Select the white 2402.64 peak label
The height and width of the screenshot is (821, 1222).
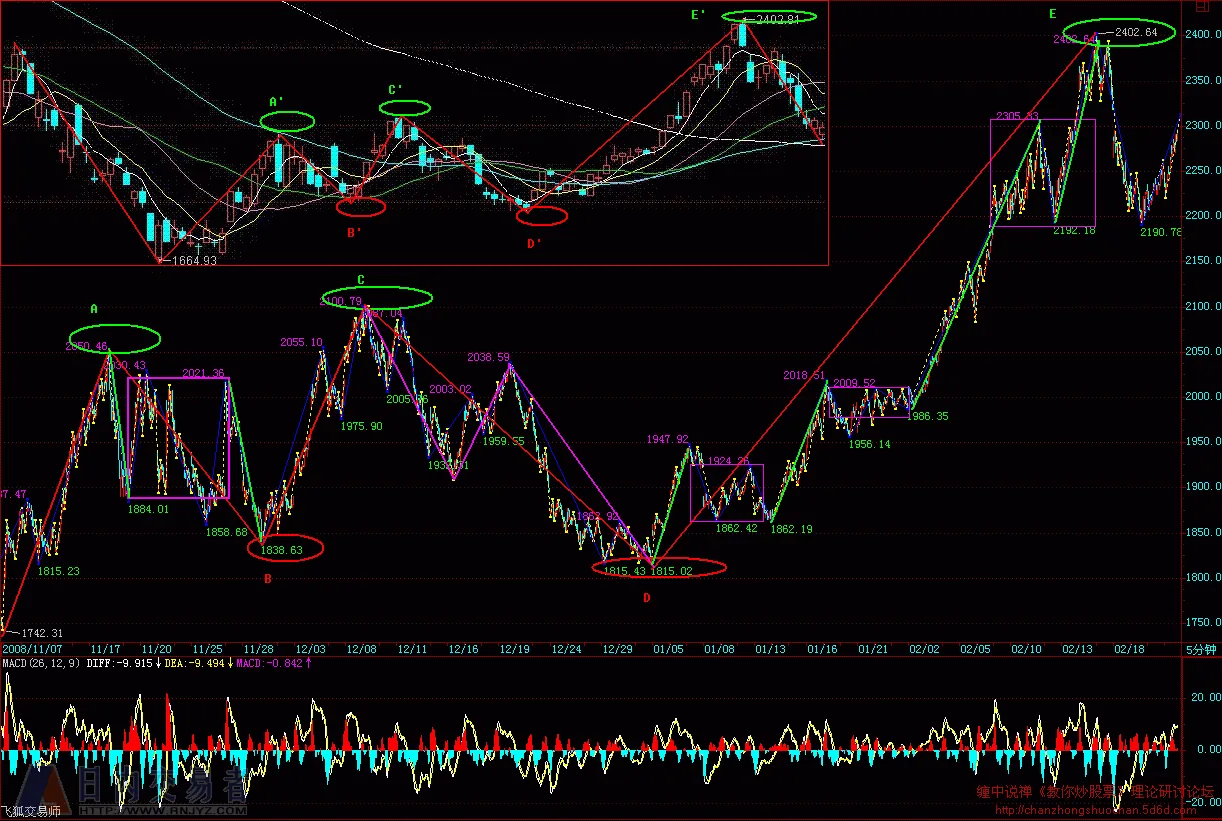click(x=1135, y=32)
